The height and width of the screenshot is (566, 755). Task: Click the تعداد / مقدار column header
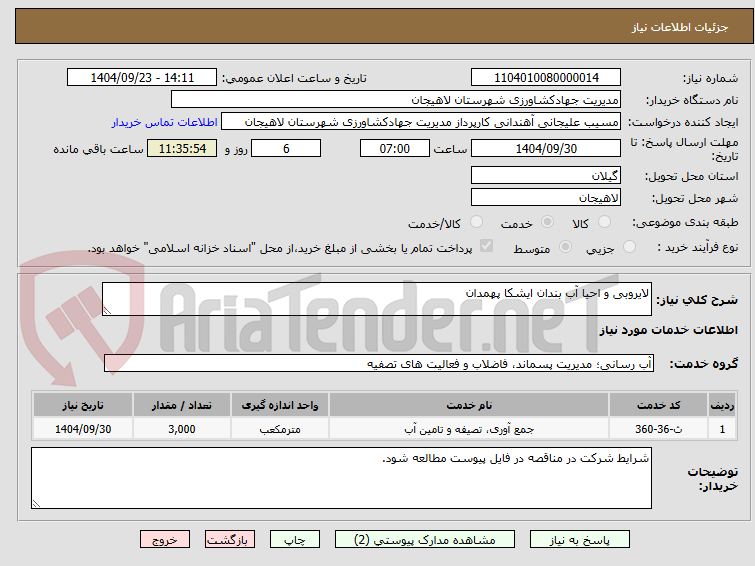coord(182,405)
